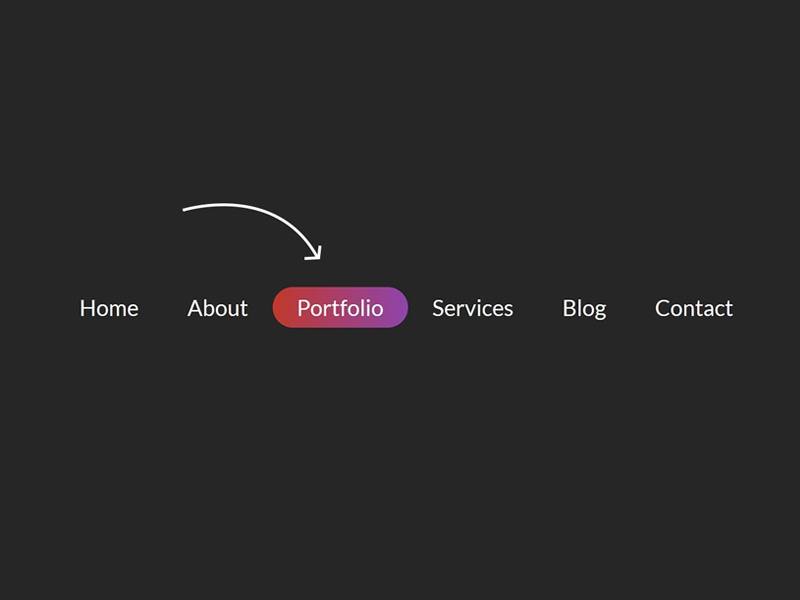Go to the About page
This screenshot has width=800, height=600.
pos(217,308)
